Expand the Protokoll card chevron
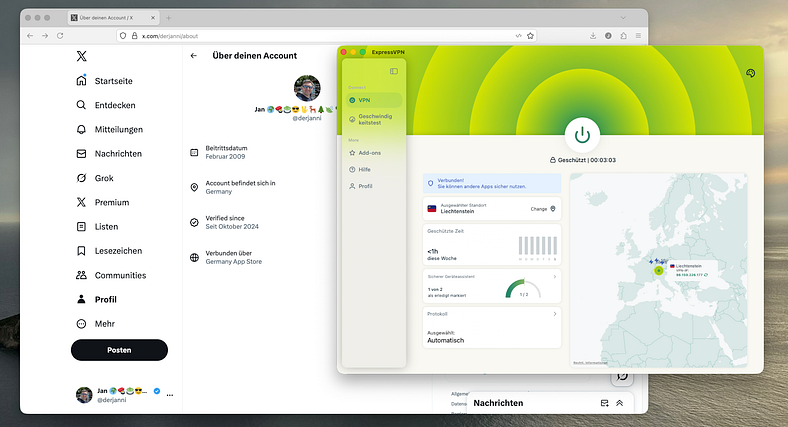 (x=555, y=314)
